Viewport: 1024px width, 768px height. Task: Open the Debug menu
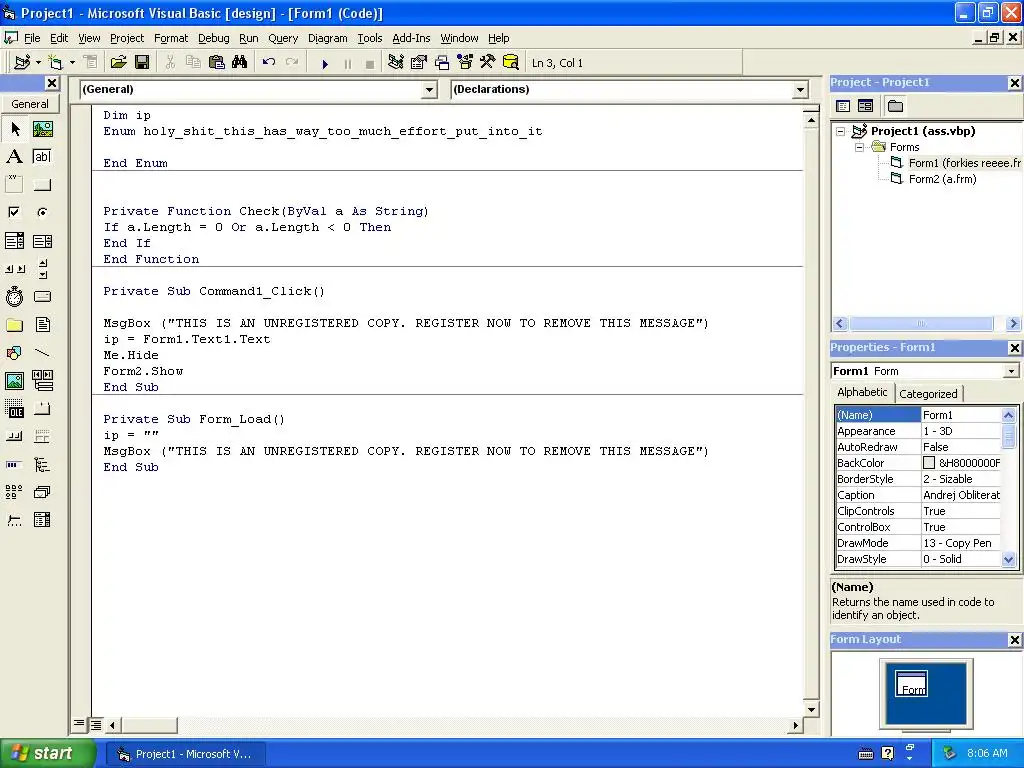[214, 38]
